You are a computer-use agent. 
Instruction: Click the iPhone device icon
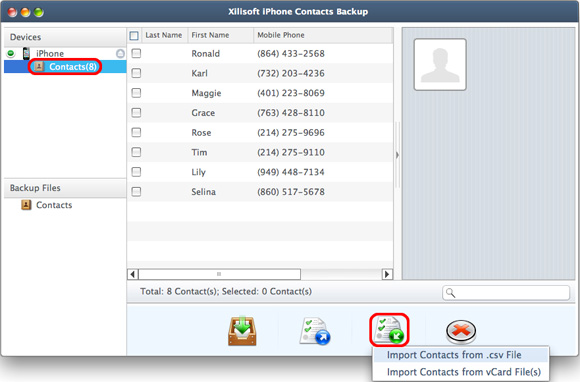coord(26,53)
